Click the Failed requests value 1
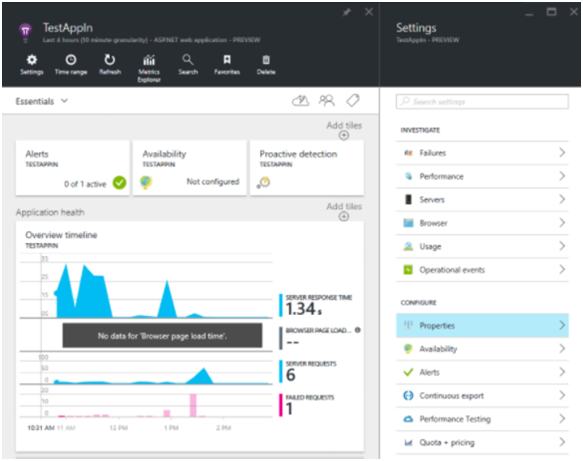The image size is (583, 461). coord(289,409)
